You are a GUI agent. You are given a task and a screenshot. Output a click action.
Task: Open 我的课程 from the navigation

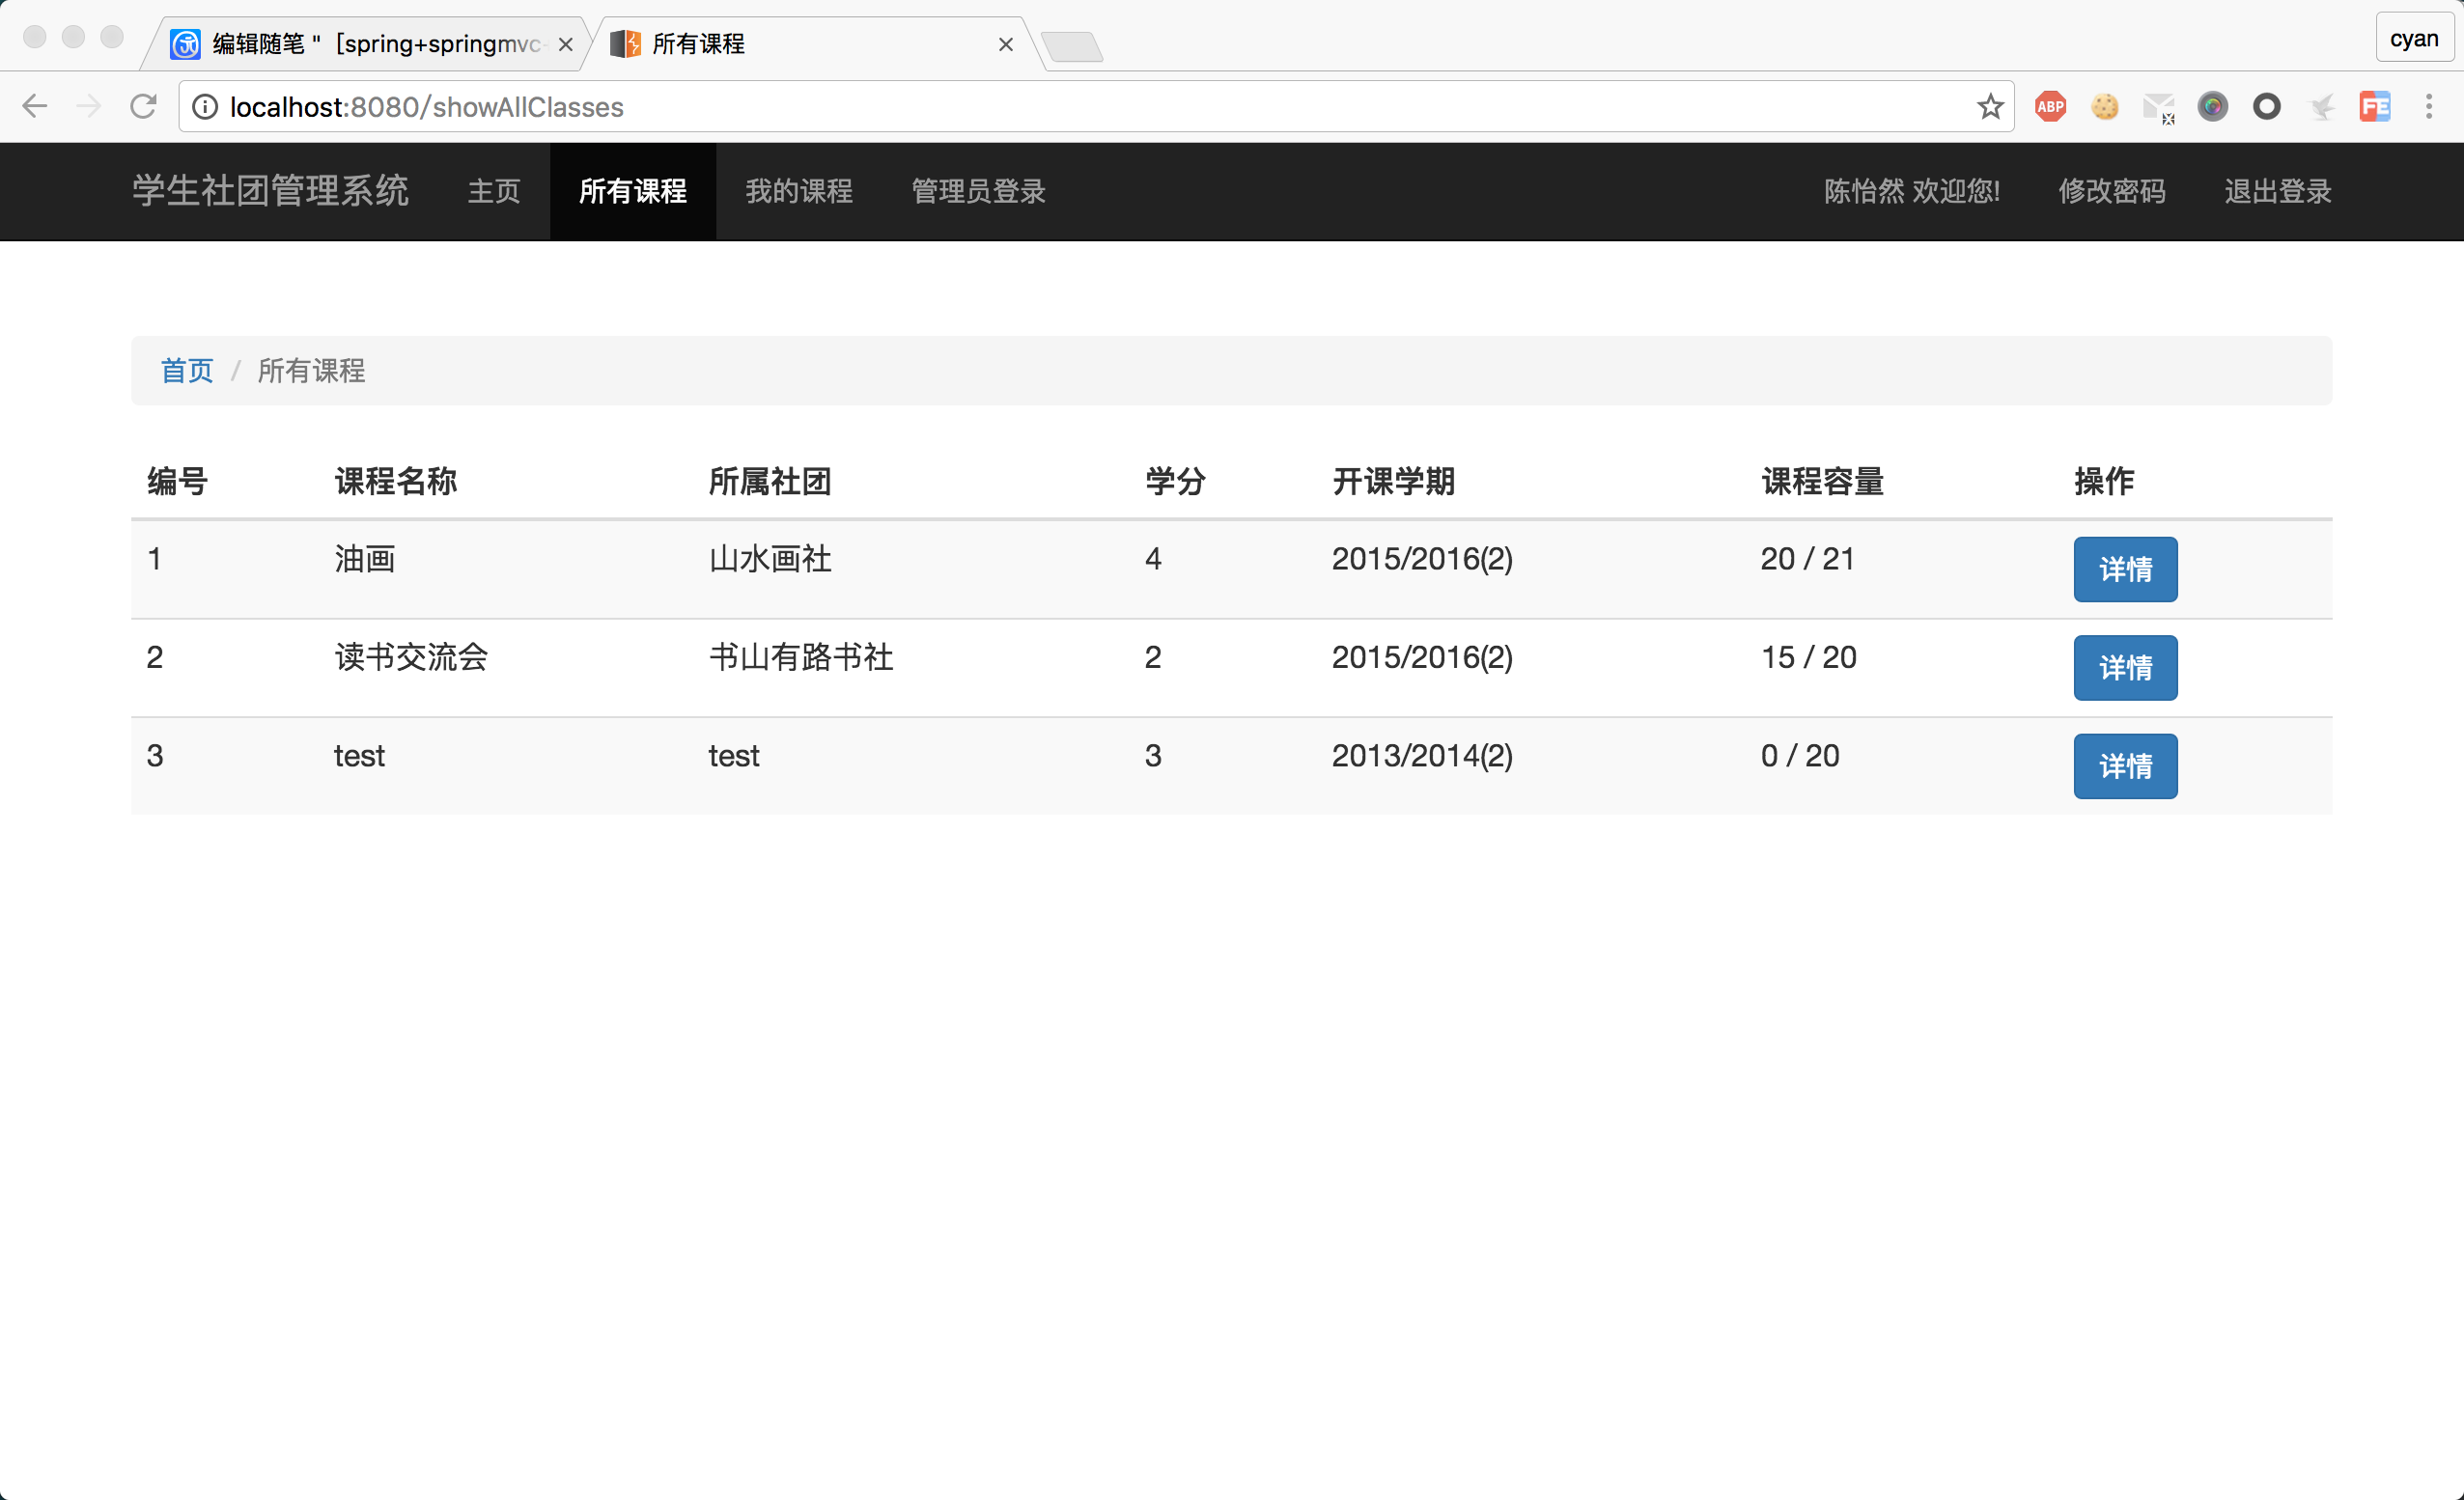(799, 191)
